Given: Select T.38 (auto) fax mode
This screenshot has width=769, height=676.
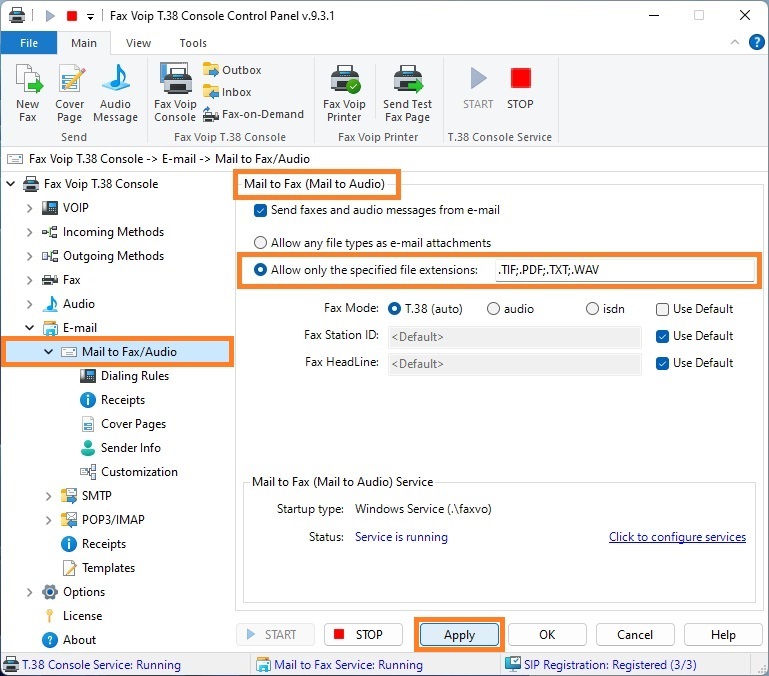Looking at the screenshot, I should tap(394, 309).
